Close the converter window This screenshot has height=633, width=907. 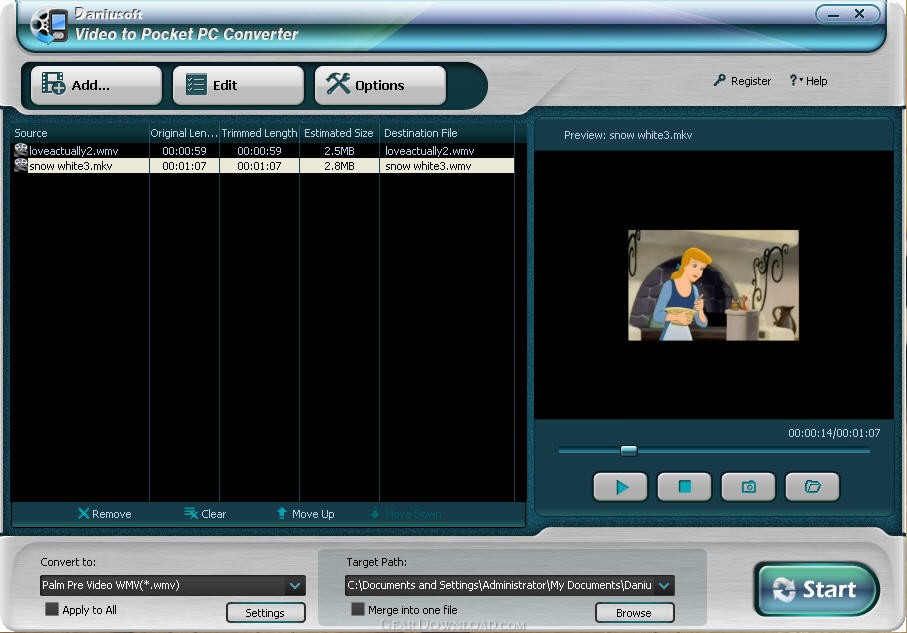pos(860,14)
